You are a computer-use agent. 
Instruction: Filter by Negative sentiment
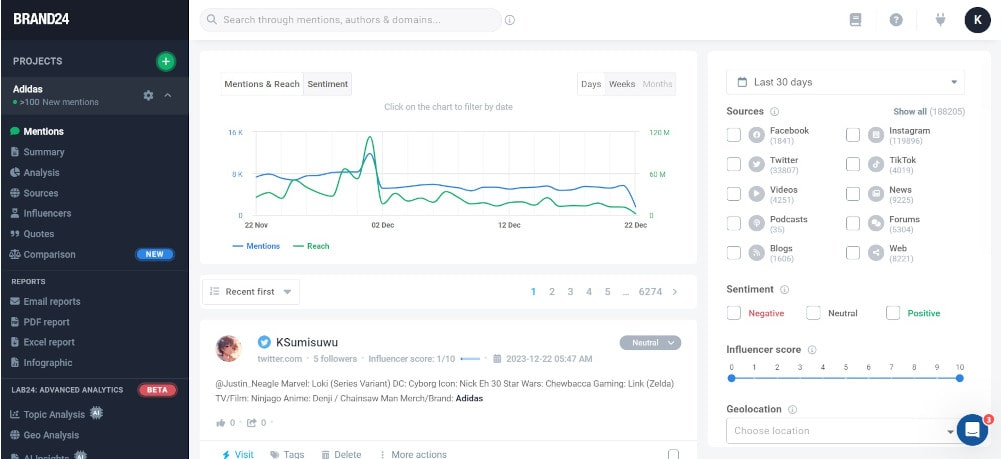[x=734, y=313]
